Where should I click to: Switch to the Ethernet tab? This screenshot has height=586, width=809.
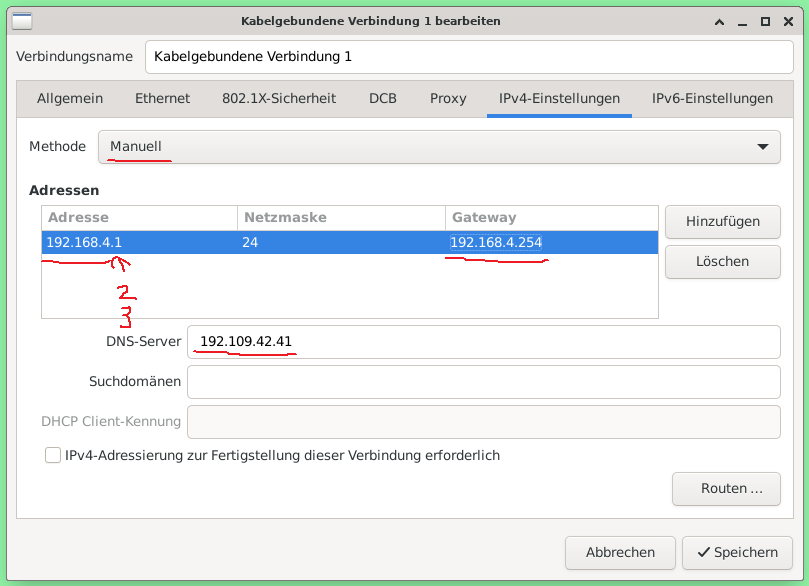coord(162,98)
